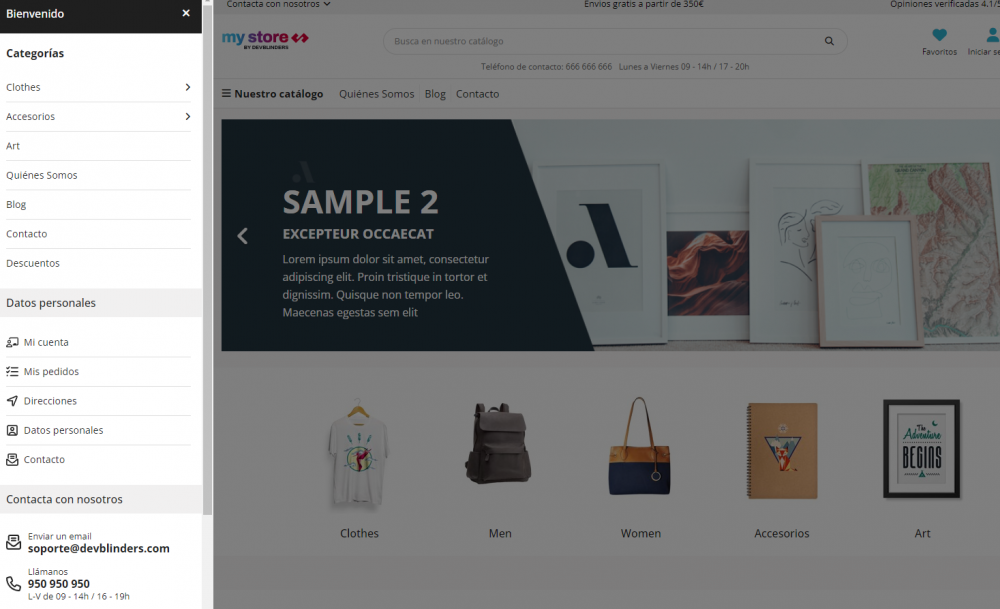Open Mis pedidos list icon

(12, 372)
